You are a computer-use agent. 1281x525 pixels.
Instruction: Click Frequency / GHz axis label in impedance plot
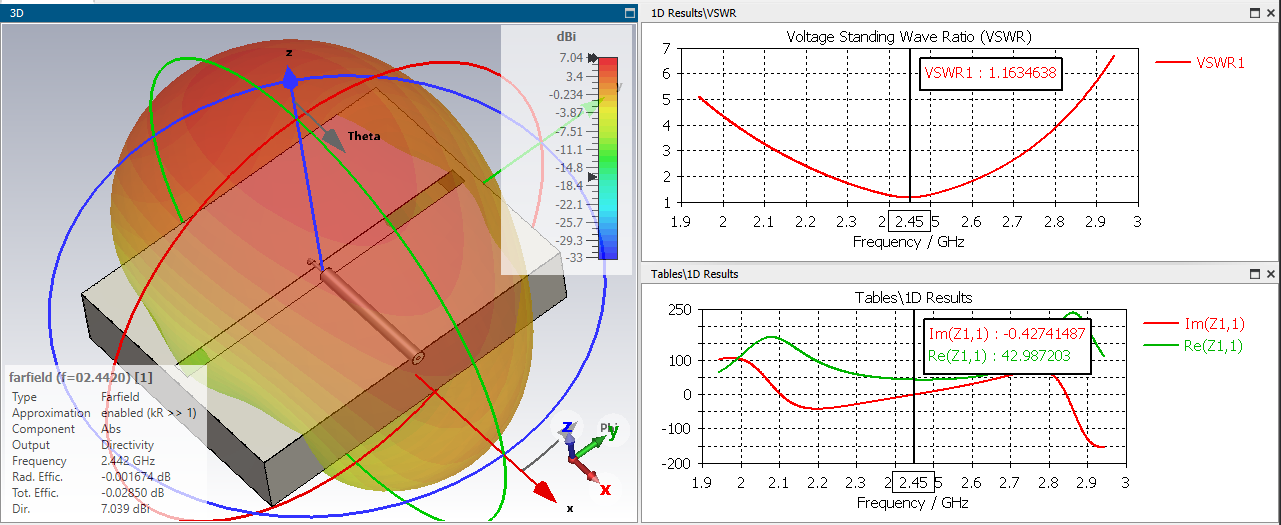coord(913,502)
